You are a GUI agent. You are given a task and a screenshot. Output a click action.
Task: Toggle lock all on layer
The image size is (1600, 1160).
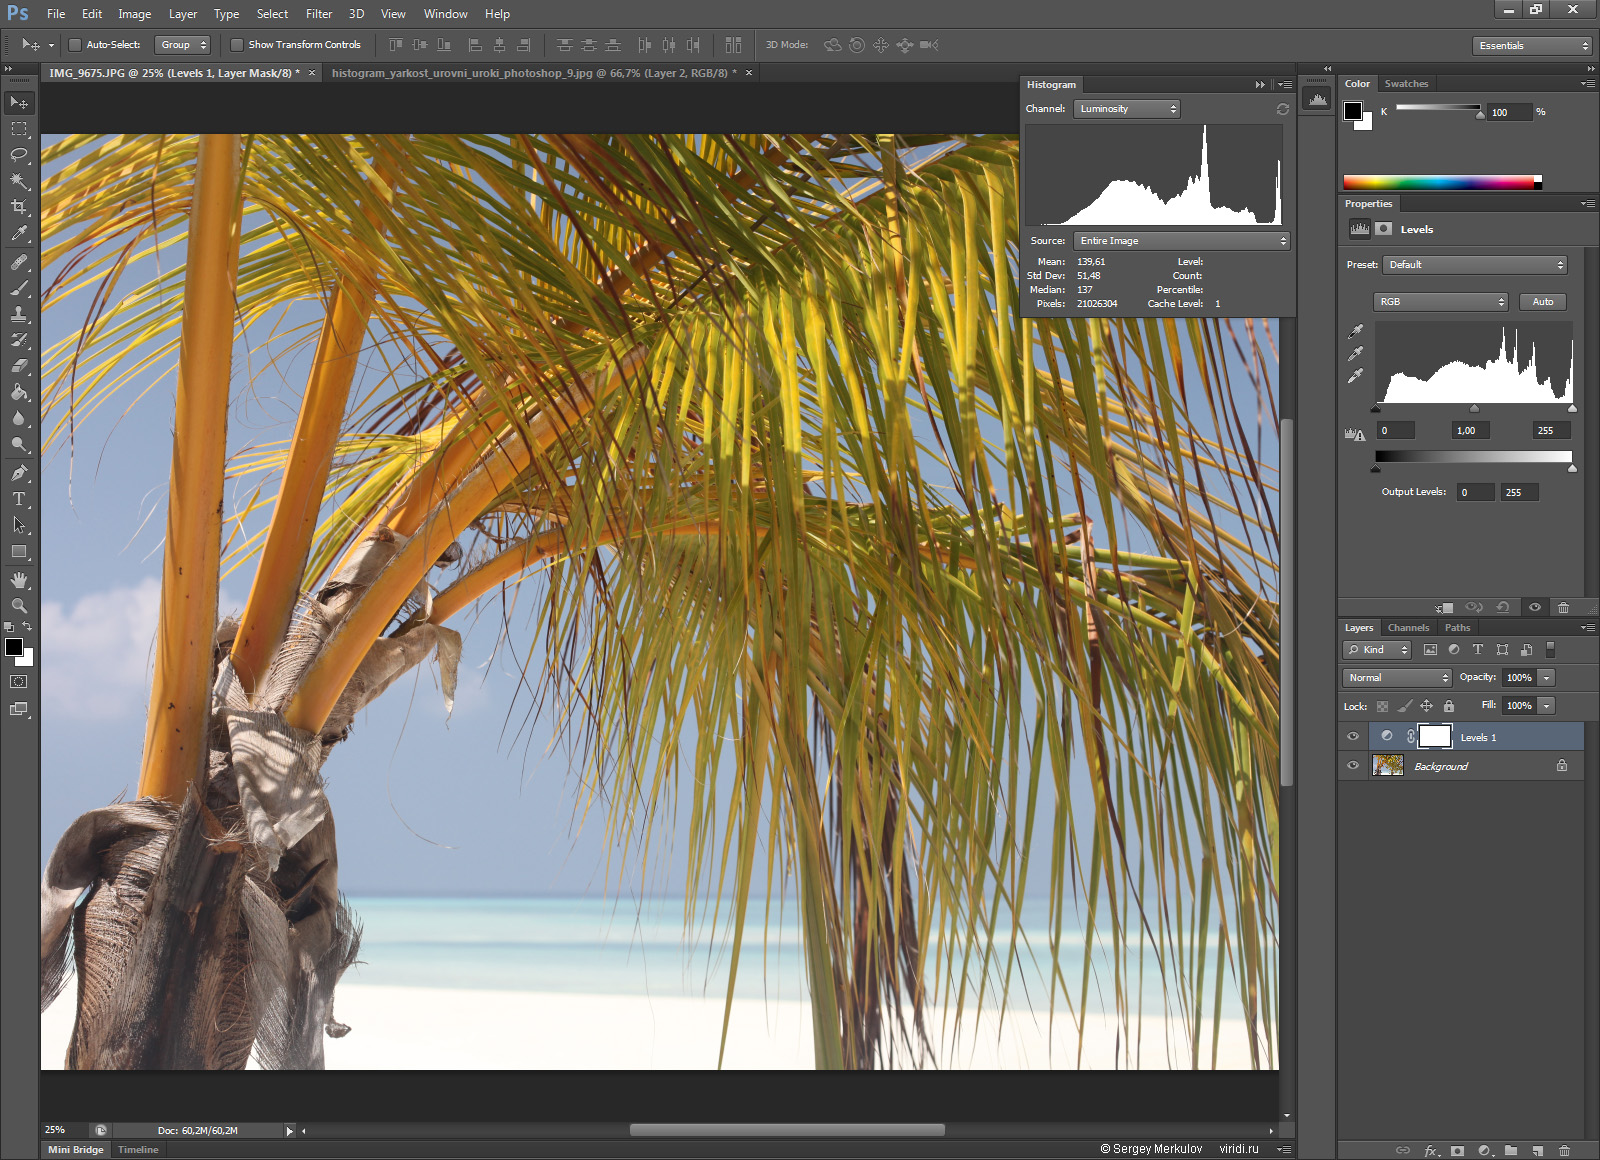1449,706
